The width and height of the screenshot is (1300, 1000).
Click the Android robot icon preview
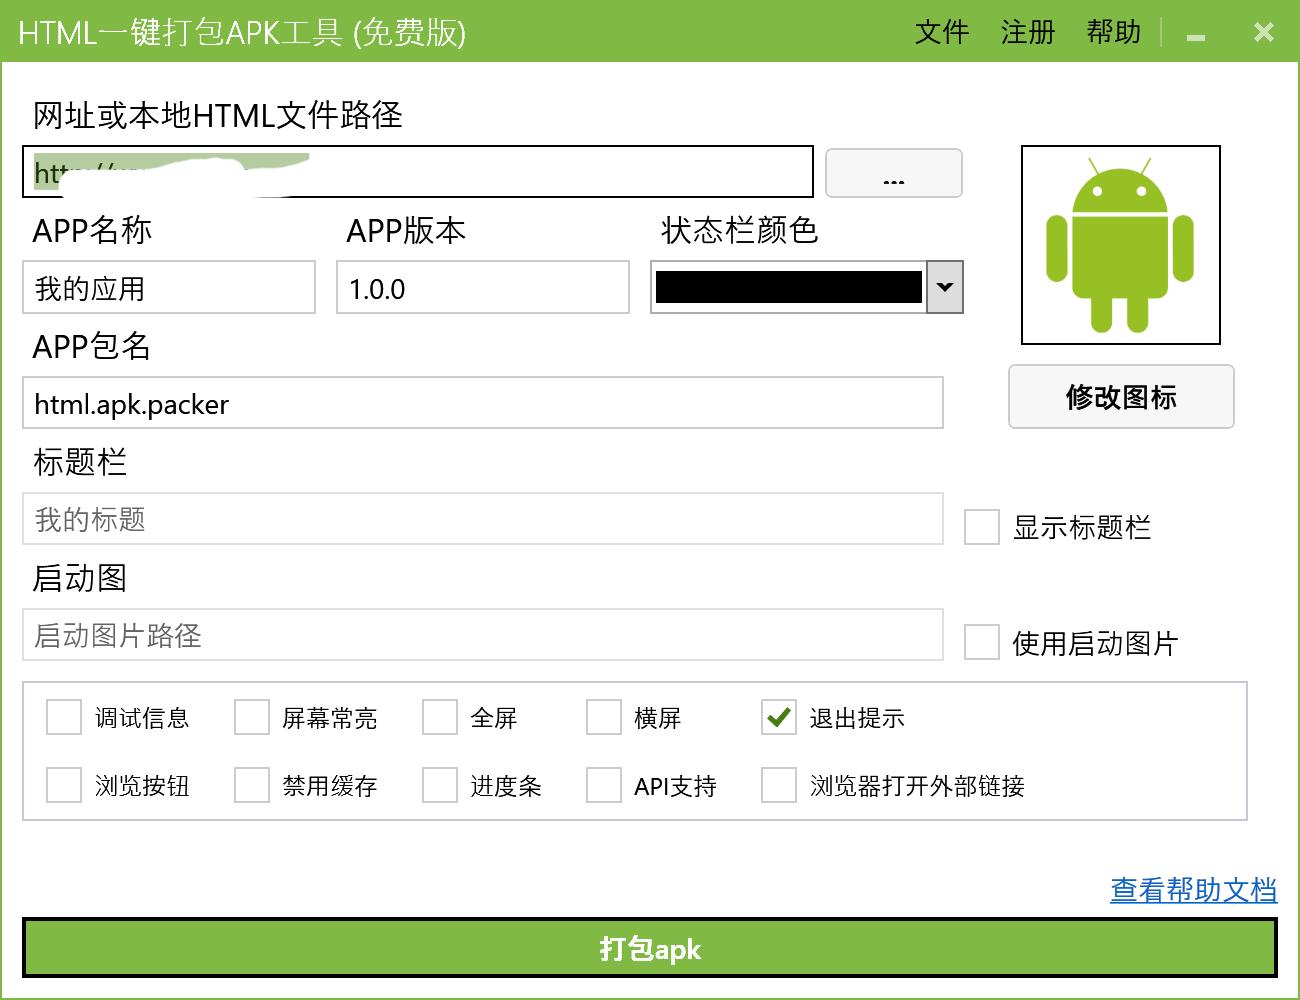click(x=1120, y=245)
